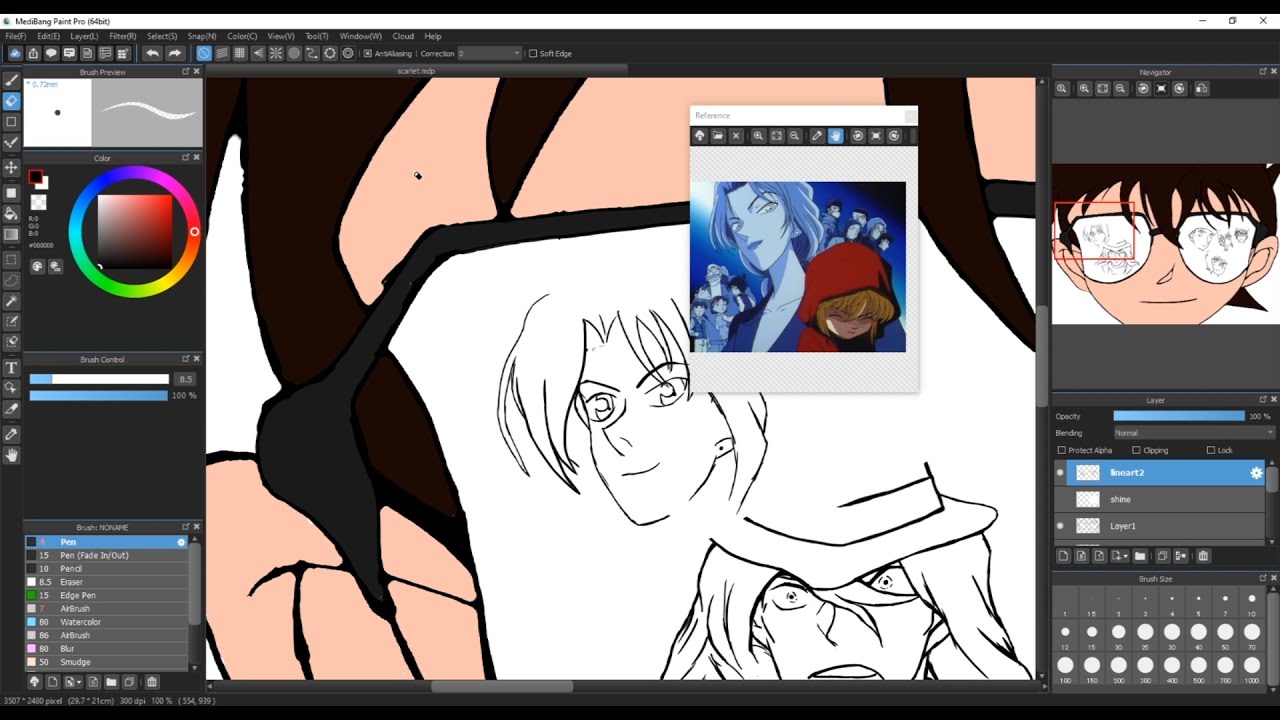
Task: Select the Edge Pen brush
Action: pyautogui.click(x=106, y=595)
